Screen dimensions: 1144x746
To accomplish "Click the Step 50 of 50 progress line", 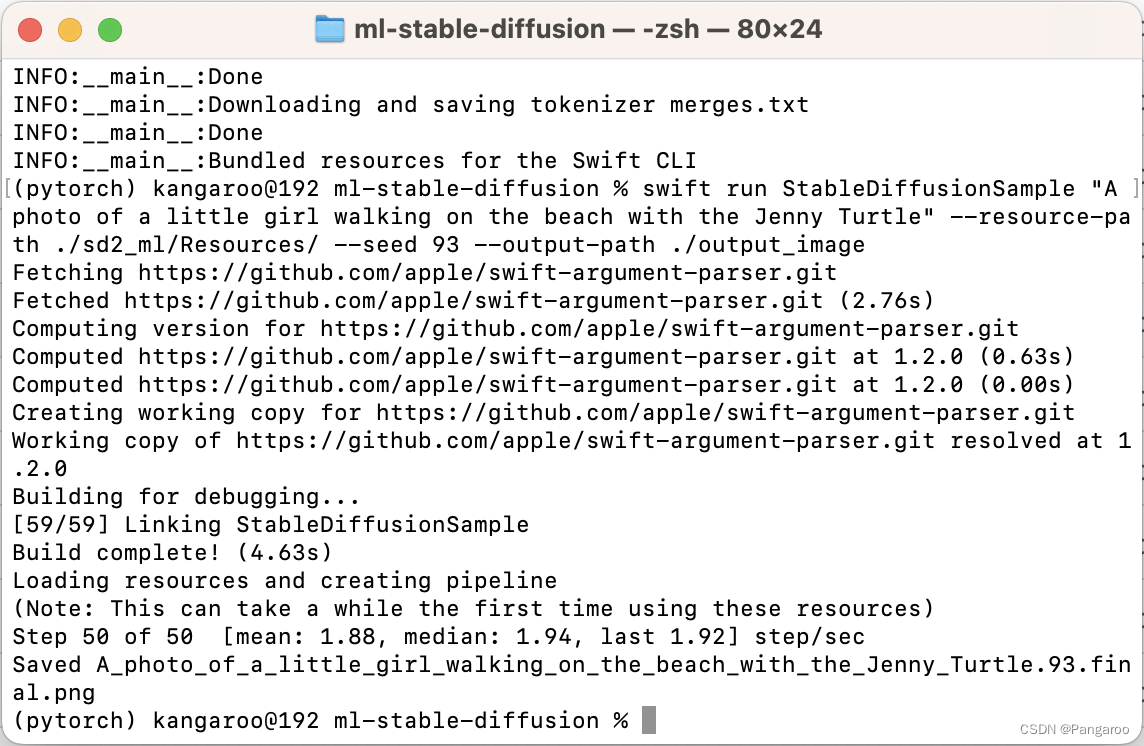I will (438, 637).
